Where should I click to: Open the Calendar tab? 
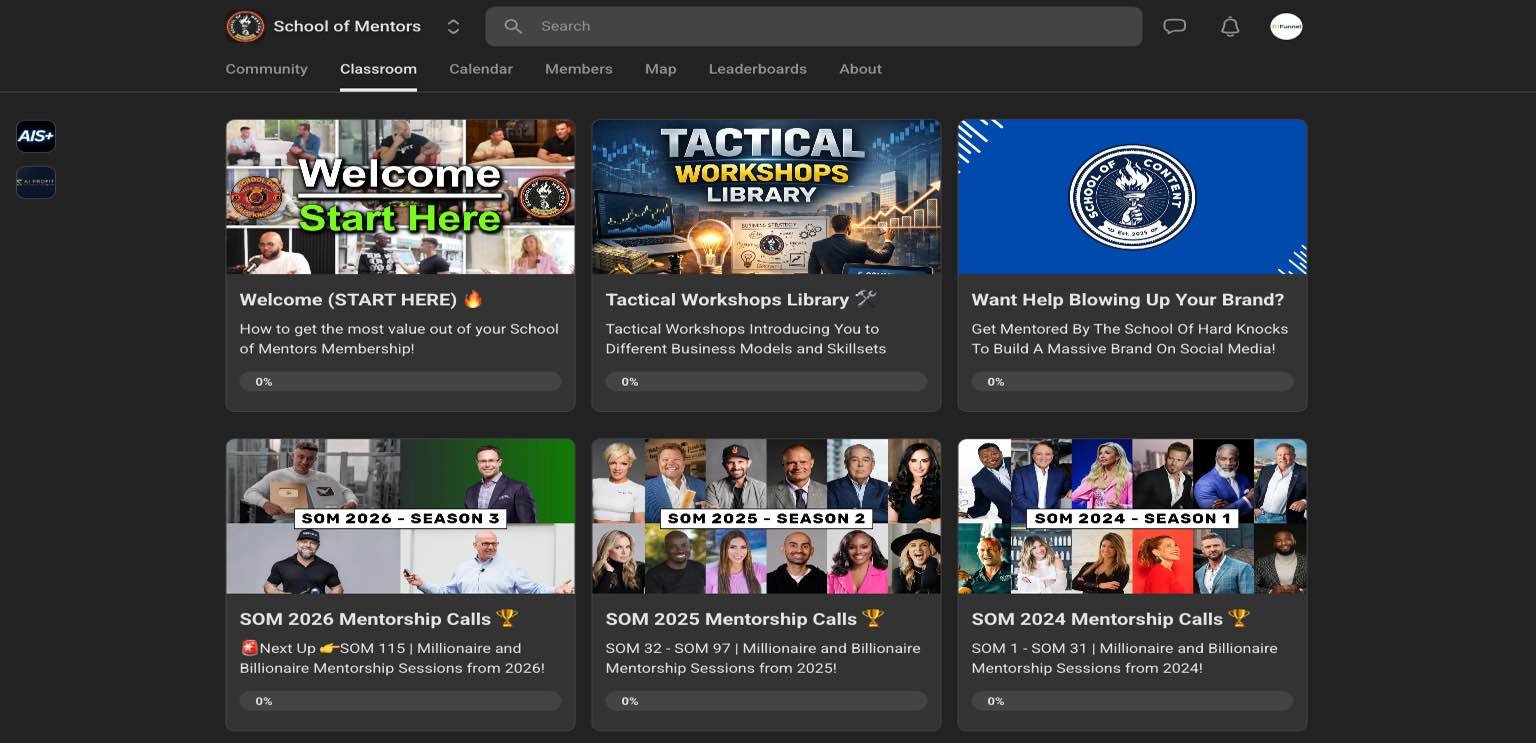click(x=481, y=69)
